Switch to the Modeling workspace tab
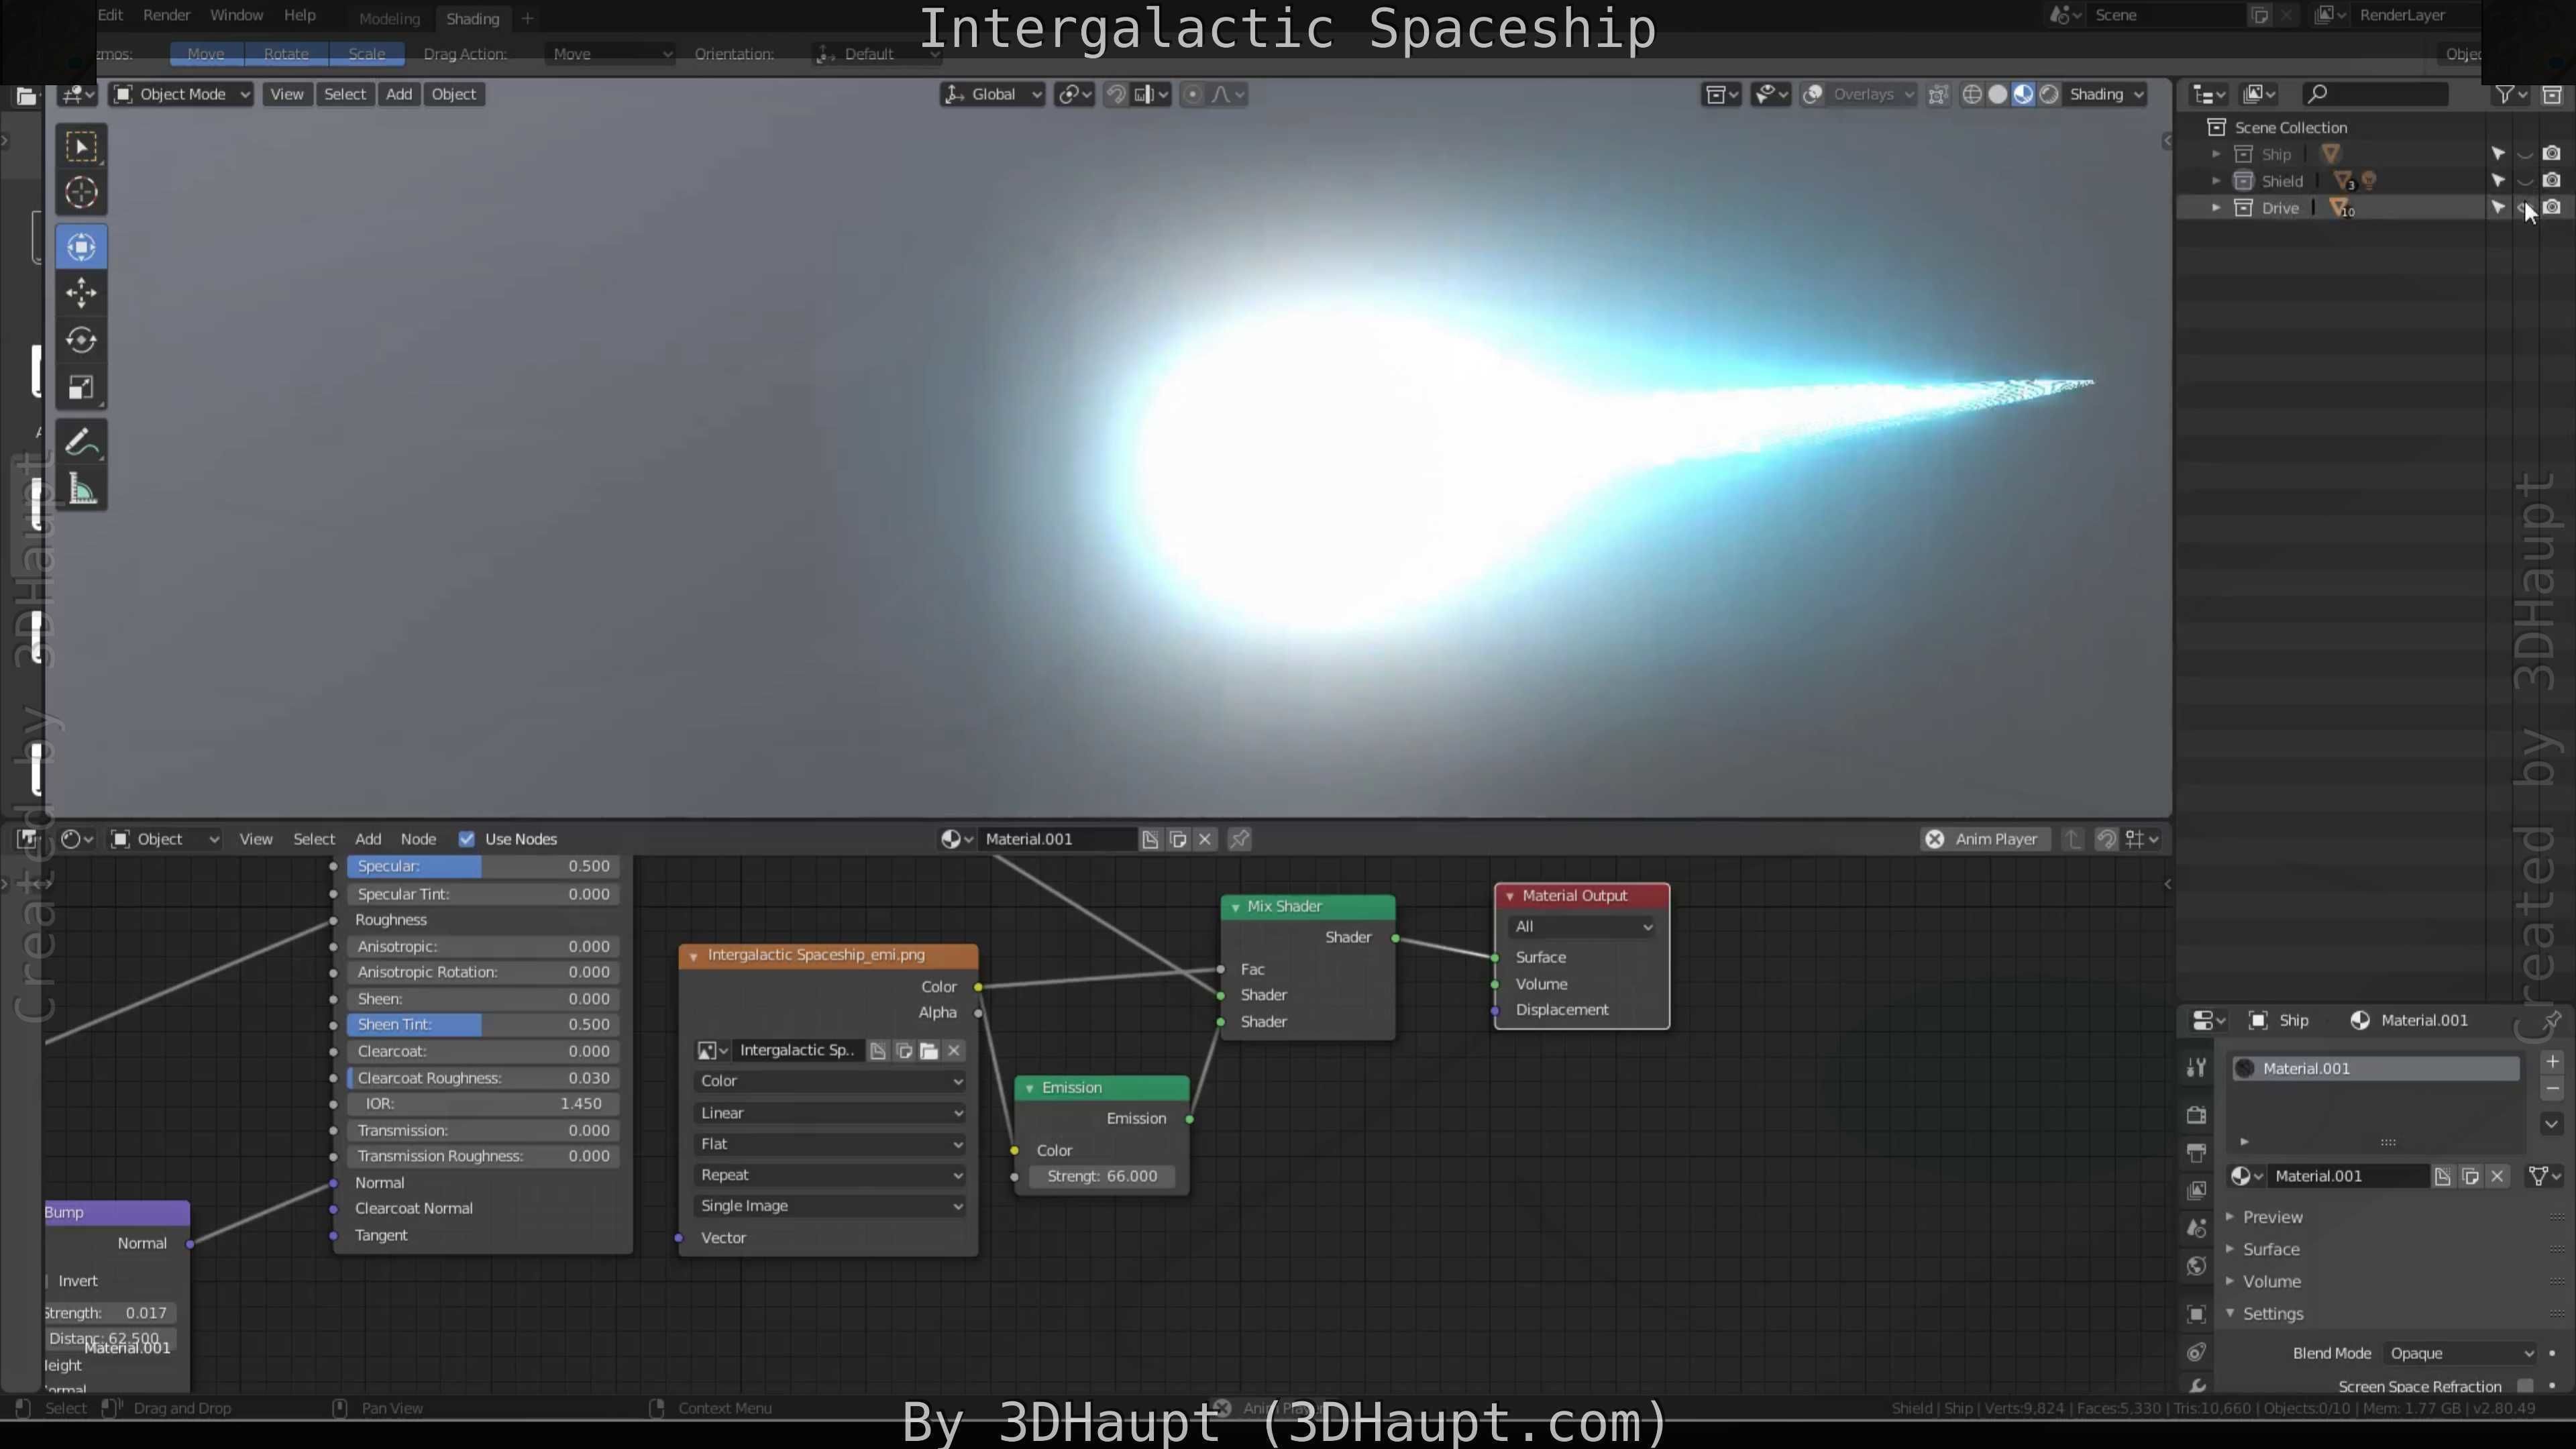The height and width of the screenshot is (1449, 2576). [389, 18]
